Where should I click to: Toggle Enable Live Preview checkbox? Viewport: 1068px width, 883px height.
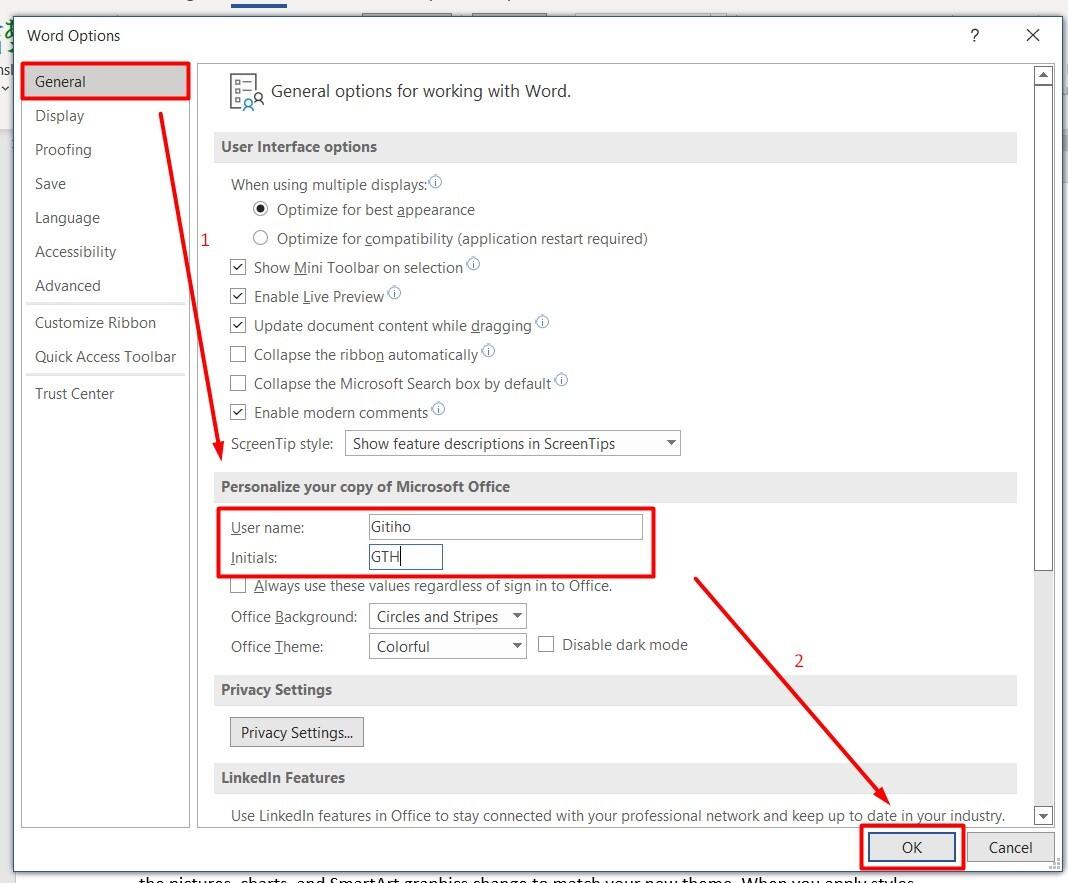coord(238,296)
